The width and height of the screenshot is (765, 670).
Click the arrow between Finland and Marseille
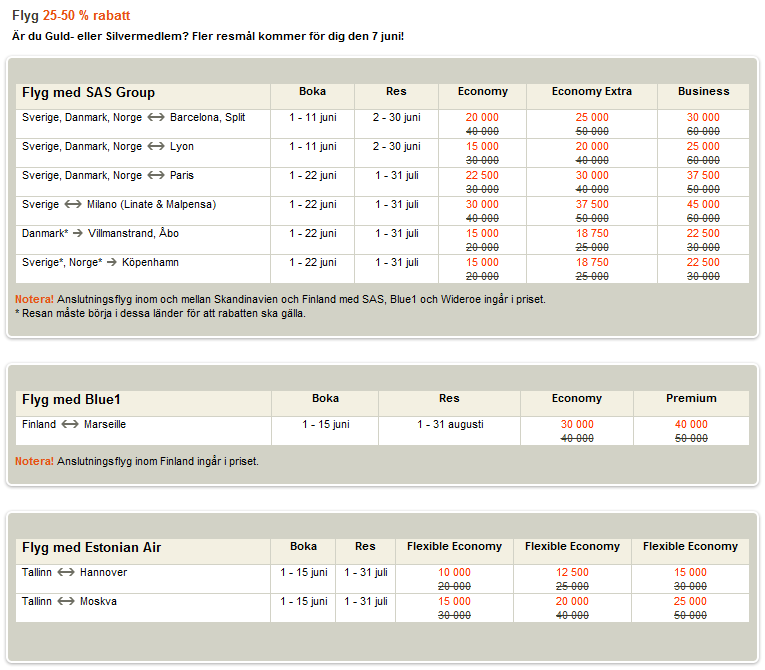70,425
